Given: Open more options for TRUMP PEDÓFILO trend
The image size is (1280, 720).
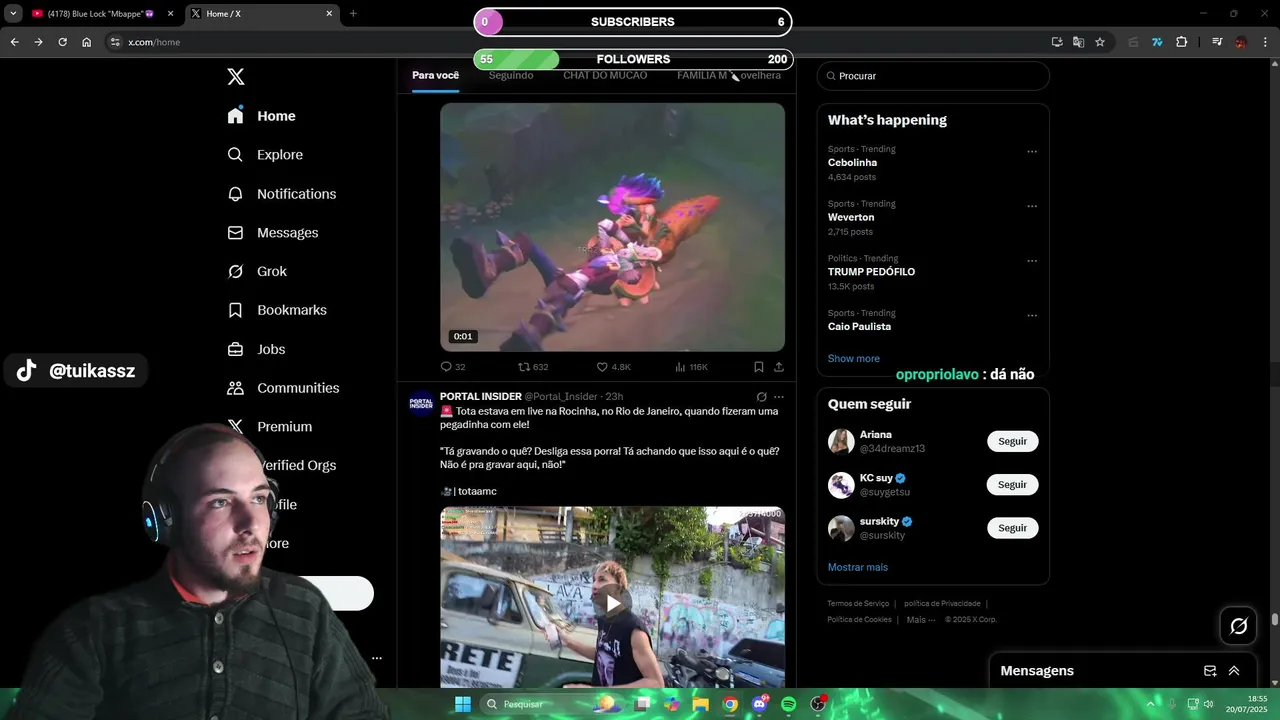Looking at the screenshot, I should pyautogui.click(x=1032, y=261).
